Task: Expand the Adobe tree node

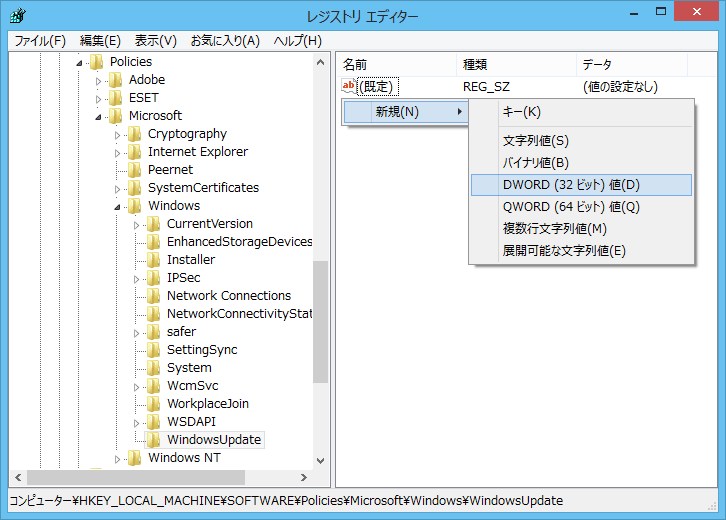Action: (x=98, y=81)
